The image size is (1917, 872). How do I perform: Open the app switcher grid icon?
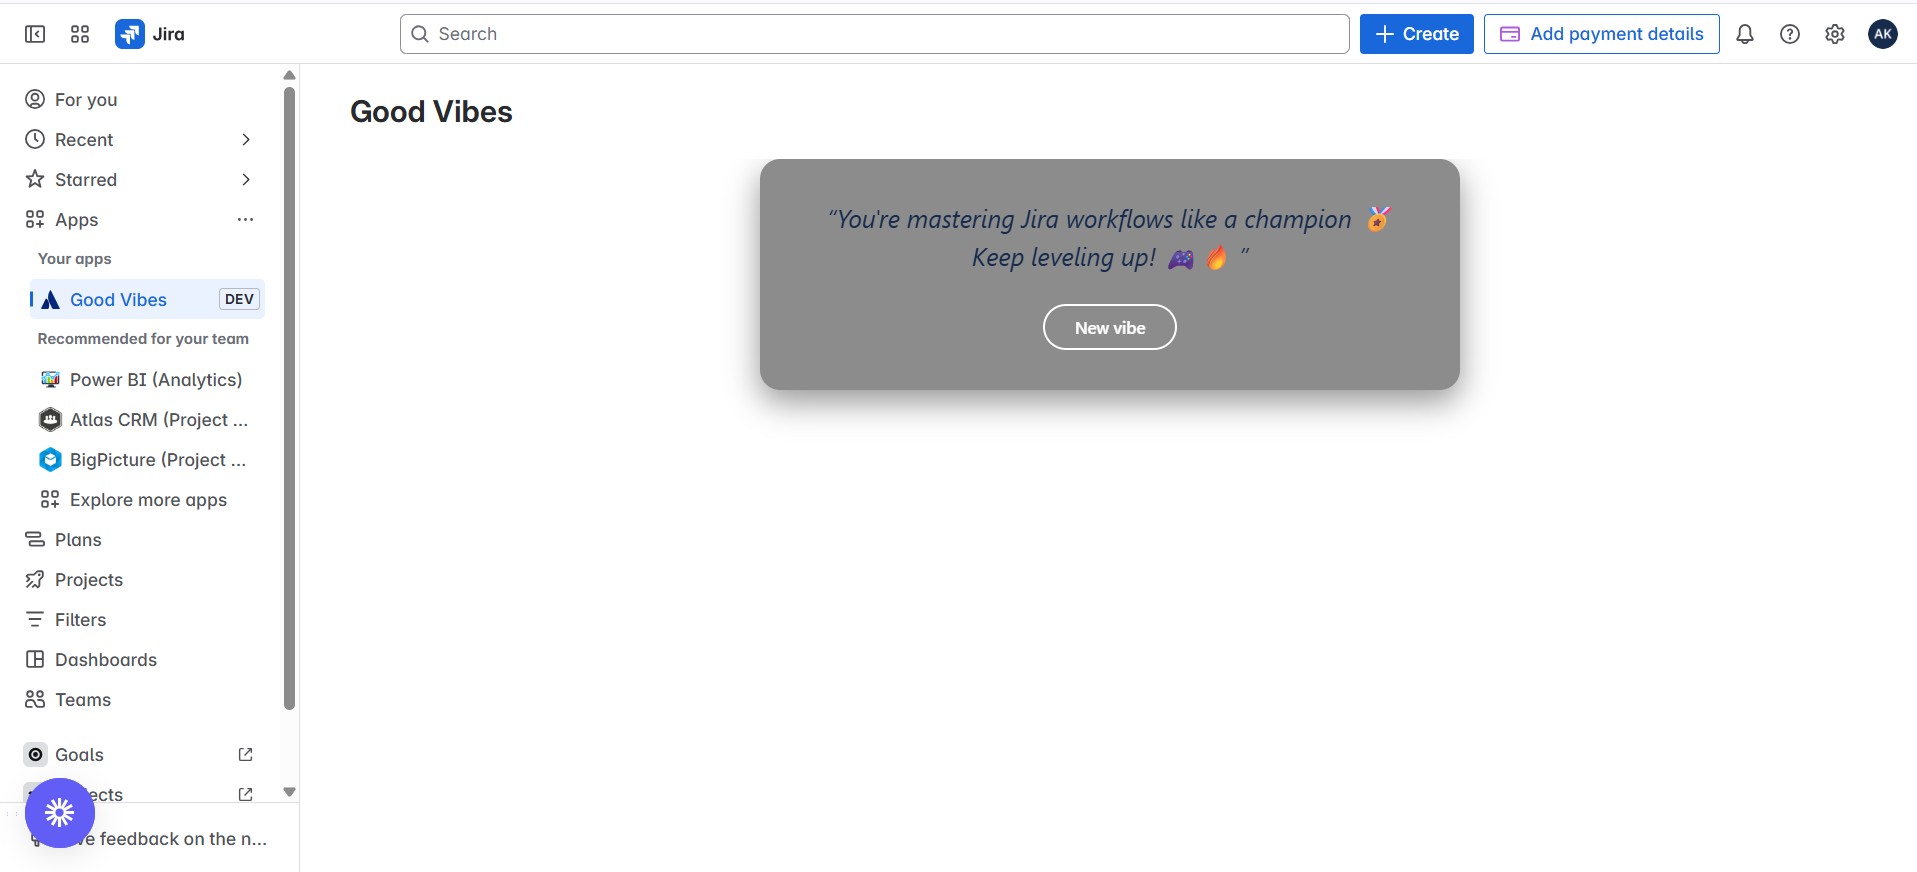(80, 34)
